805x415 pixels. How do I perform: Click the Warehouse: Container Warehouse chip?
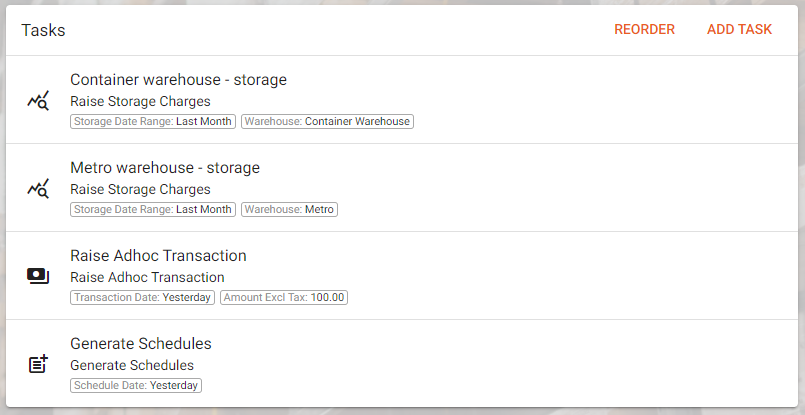point(327,122)
